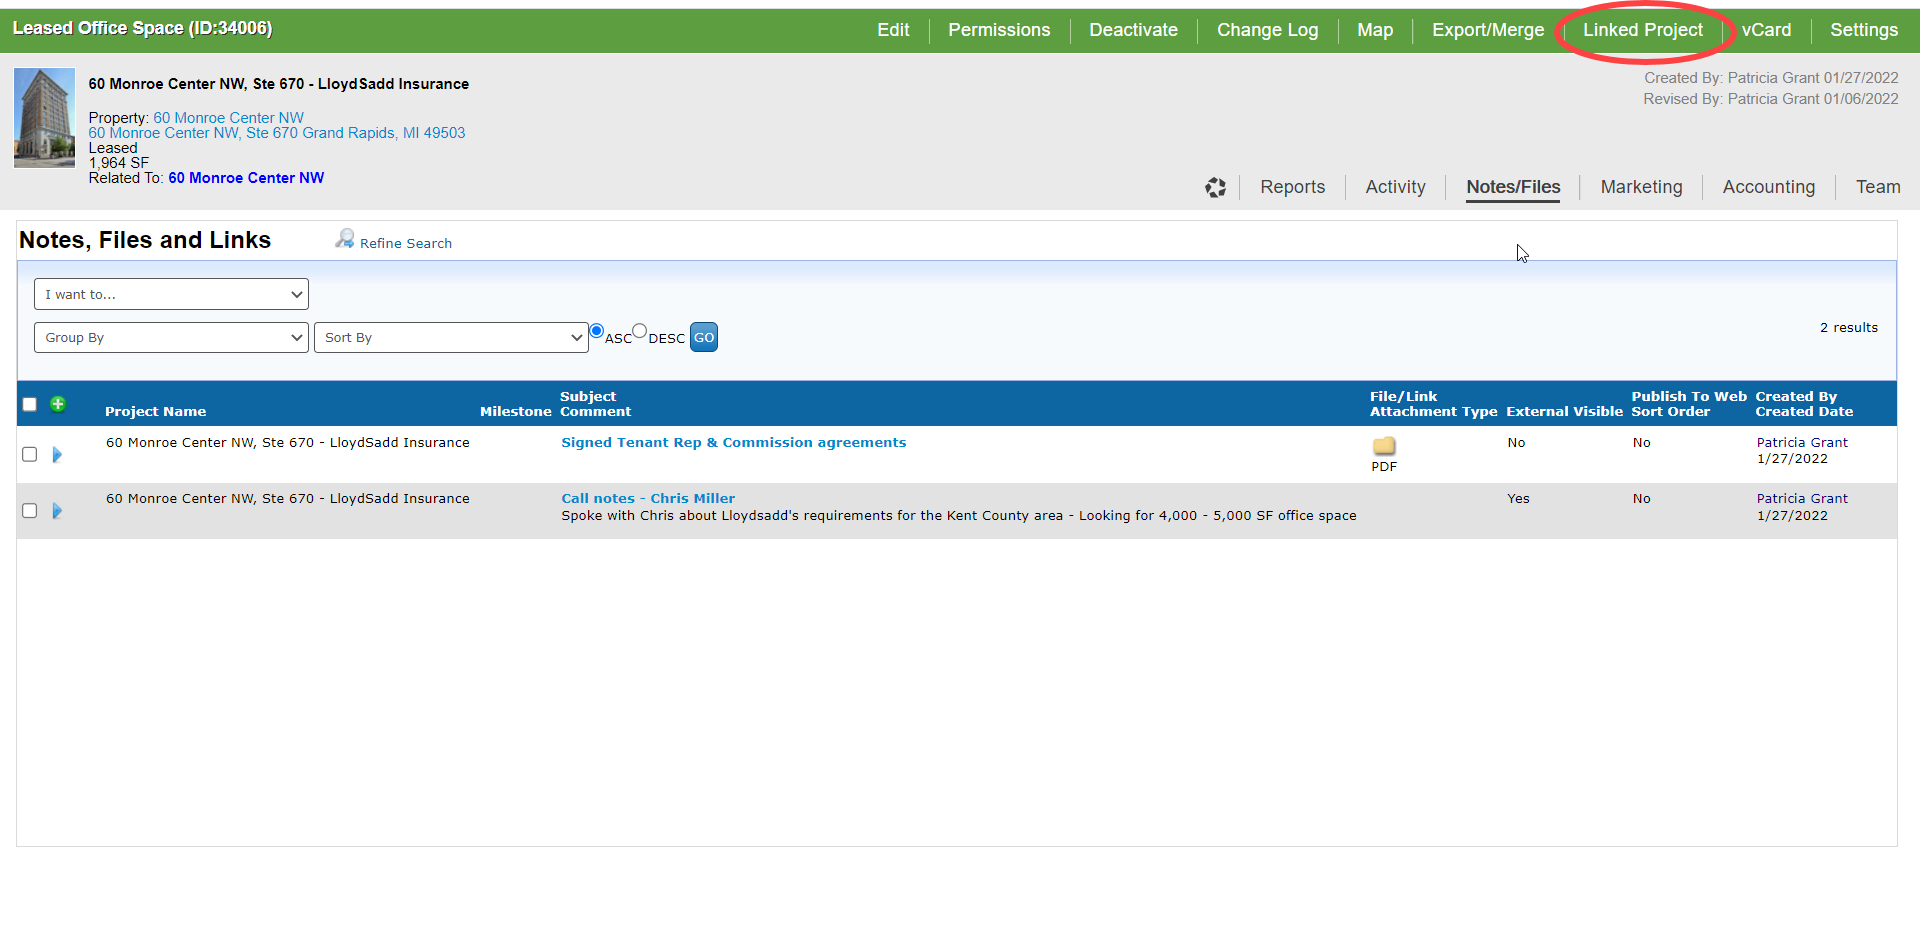Check the Call notes row checkbox
This screenshot has height=950, width=1920.
pos(30,511)
